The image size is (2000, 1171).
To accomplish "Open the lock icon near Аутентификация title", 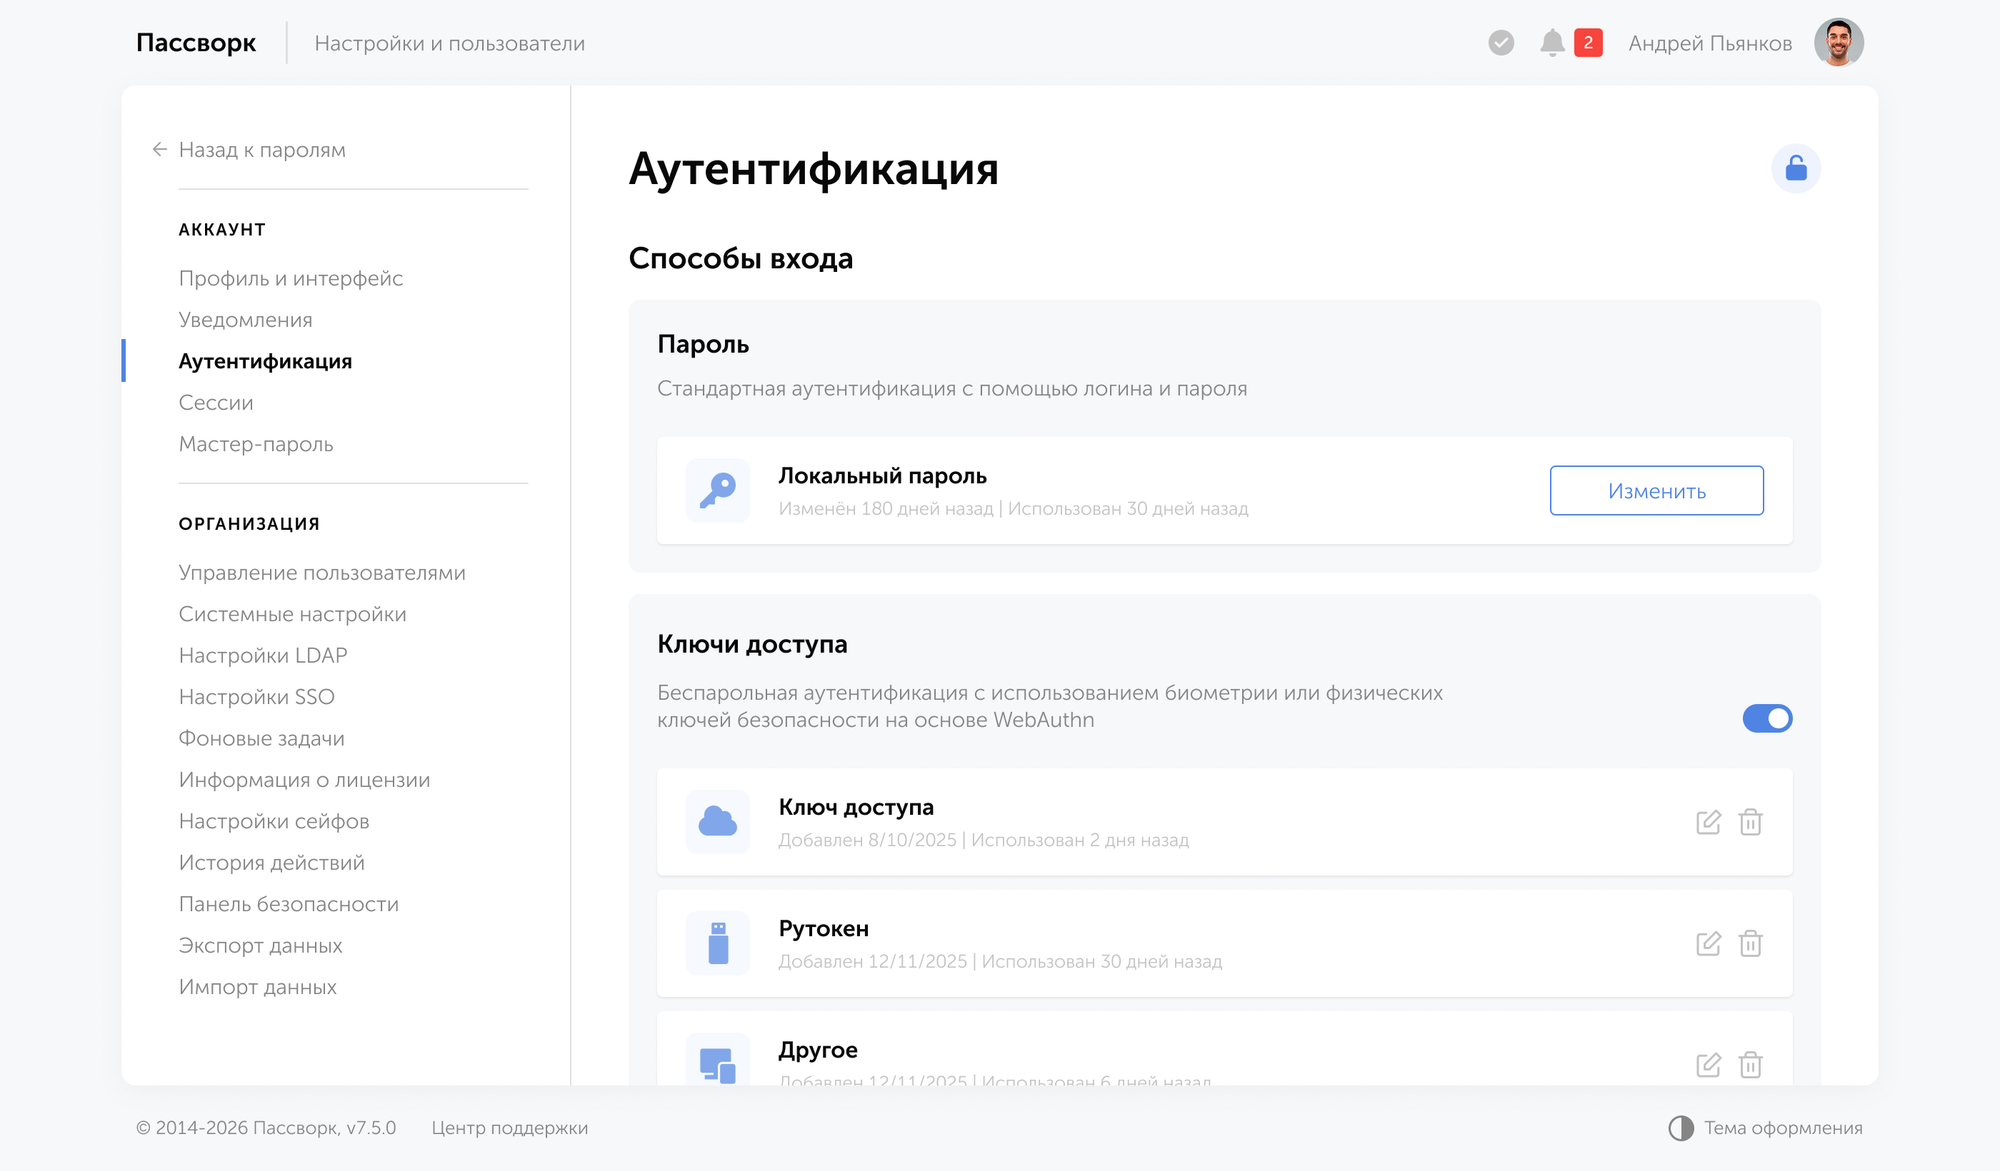I will click(x=1795, y=168).
